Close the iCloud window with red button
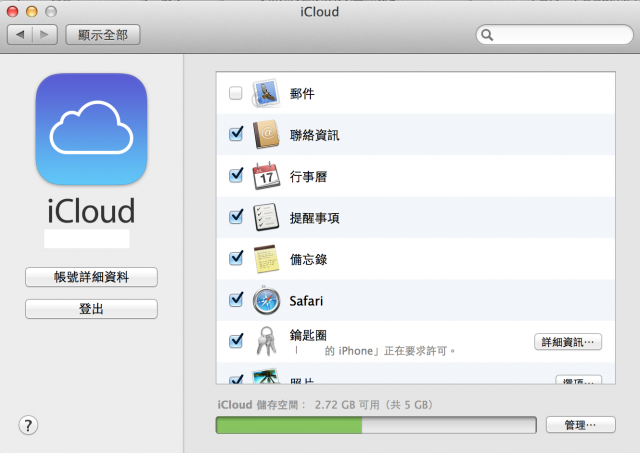The image size is (640, 453). 13,11
